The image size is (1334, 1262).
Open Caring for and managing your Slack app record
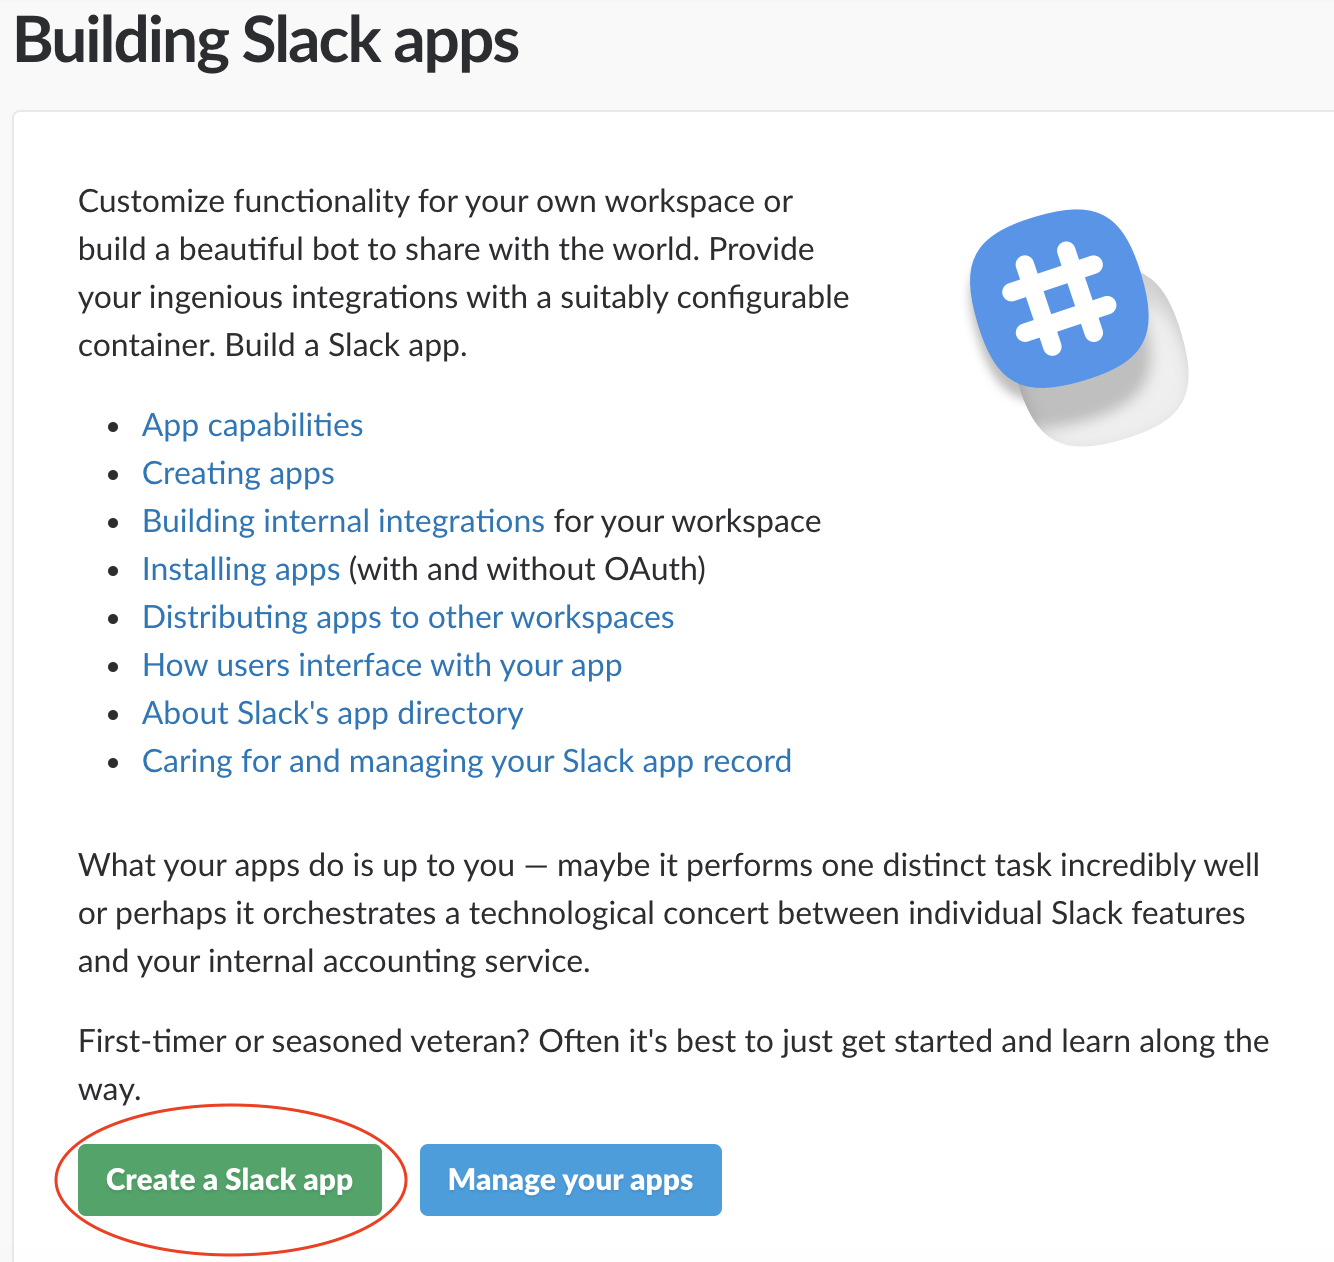click(x=466, y=761)
